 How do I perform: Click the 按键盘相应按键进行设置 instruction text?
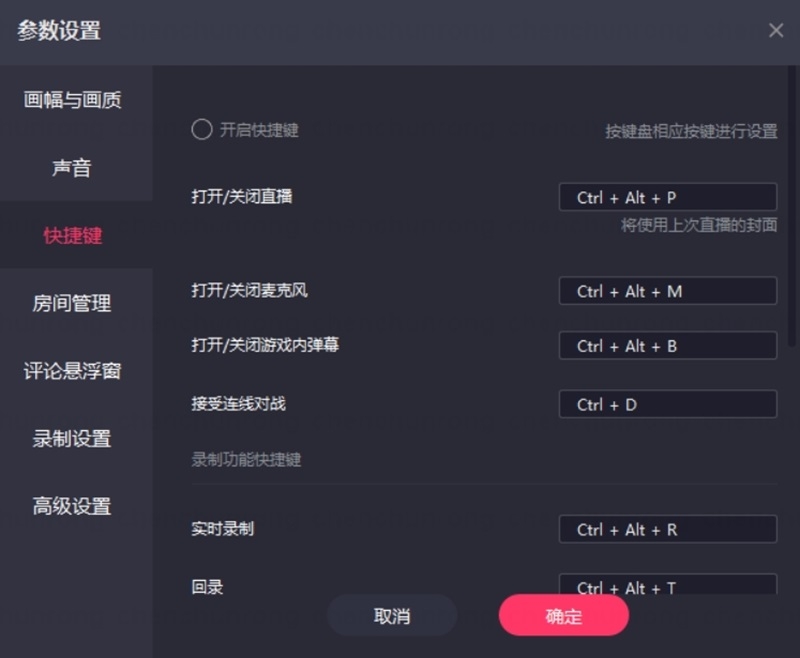[x=690, y=131]
